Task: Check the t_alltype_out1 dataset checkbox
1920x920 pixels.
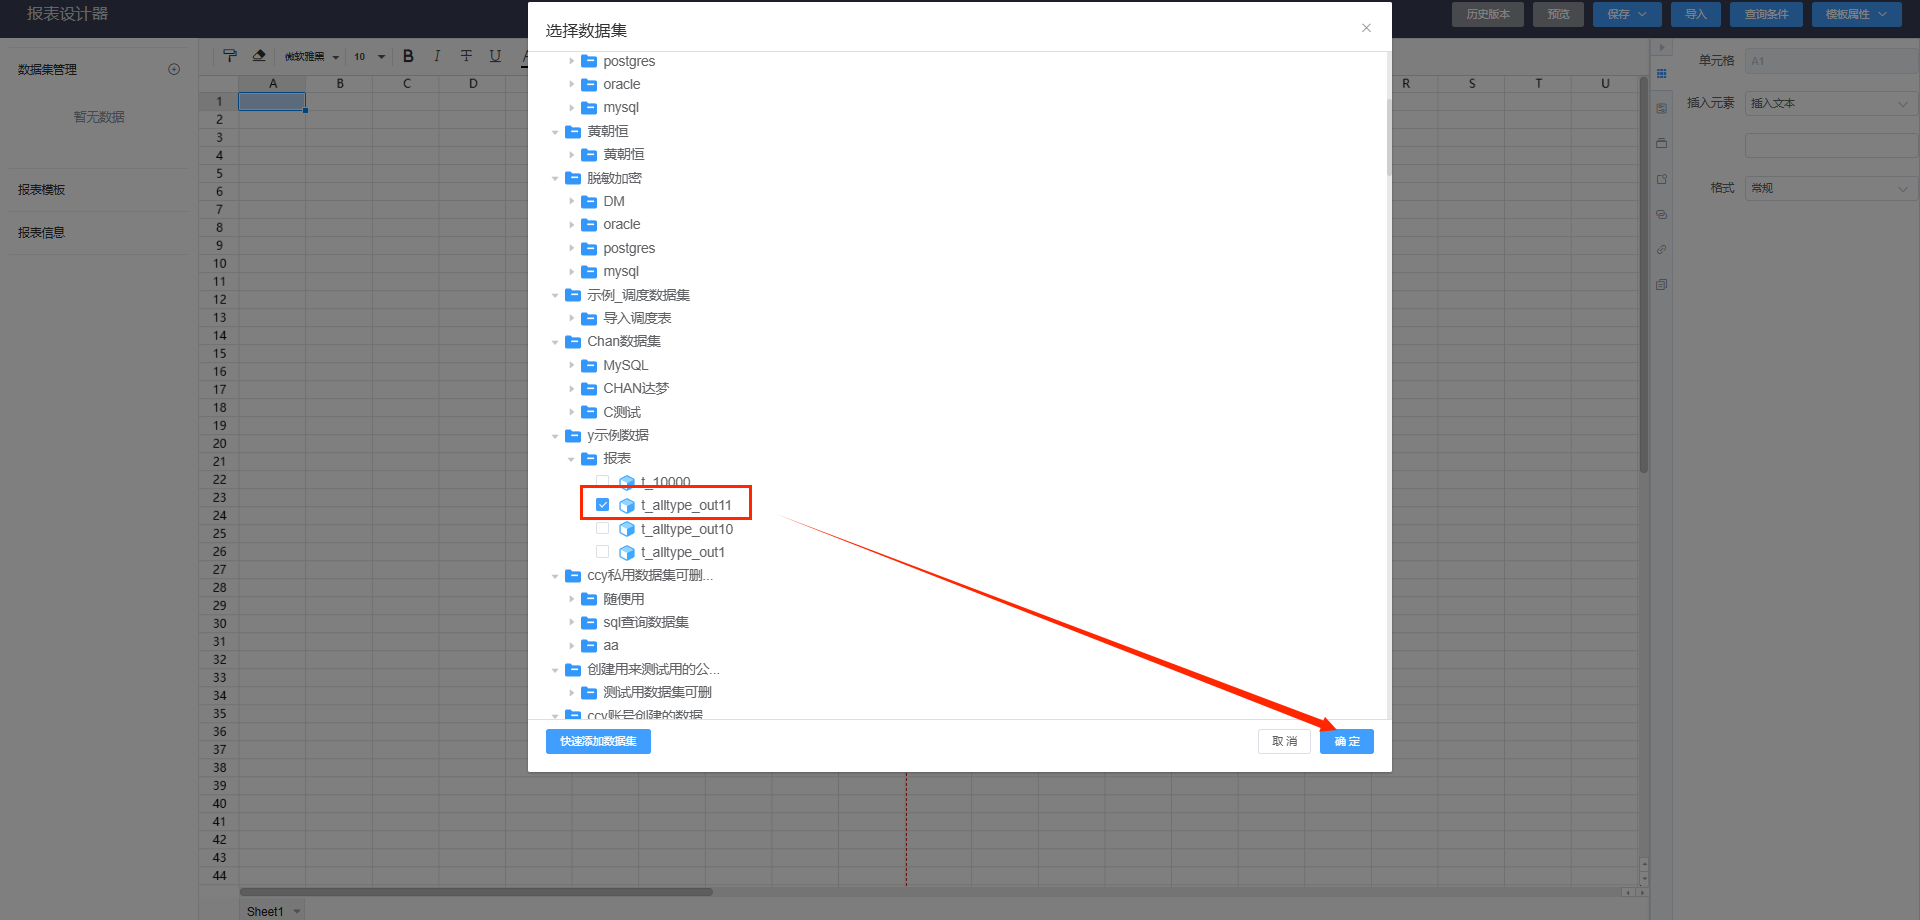Action: point(603,552)
